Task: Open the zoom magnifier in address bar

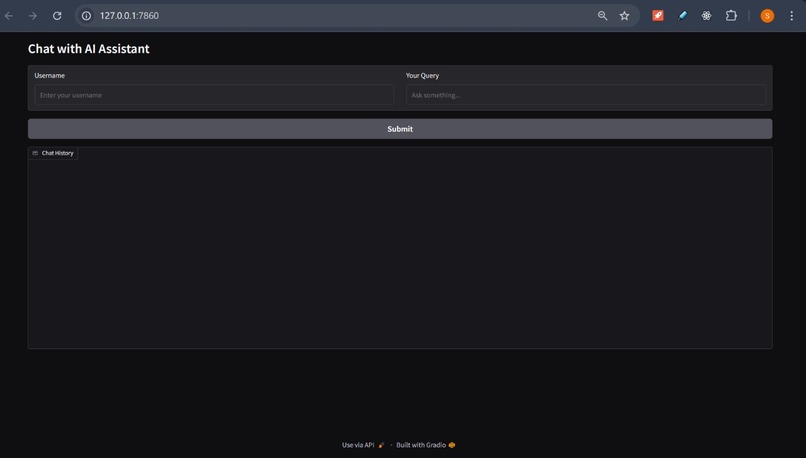Action: [x=602, y=16]
